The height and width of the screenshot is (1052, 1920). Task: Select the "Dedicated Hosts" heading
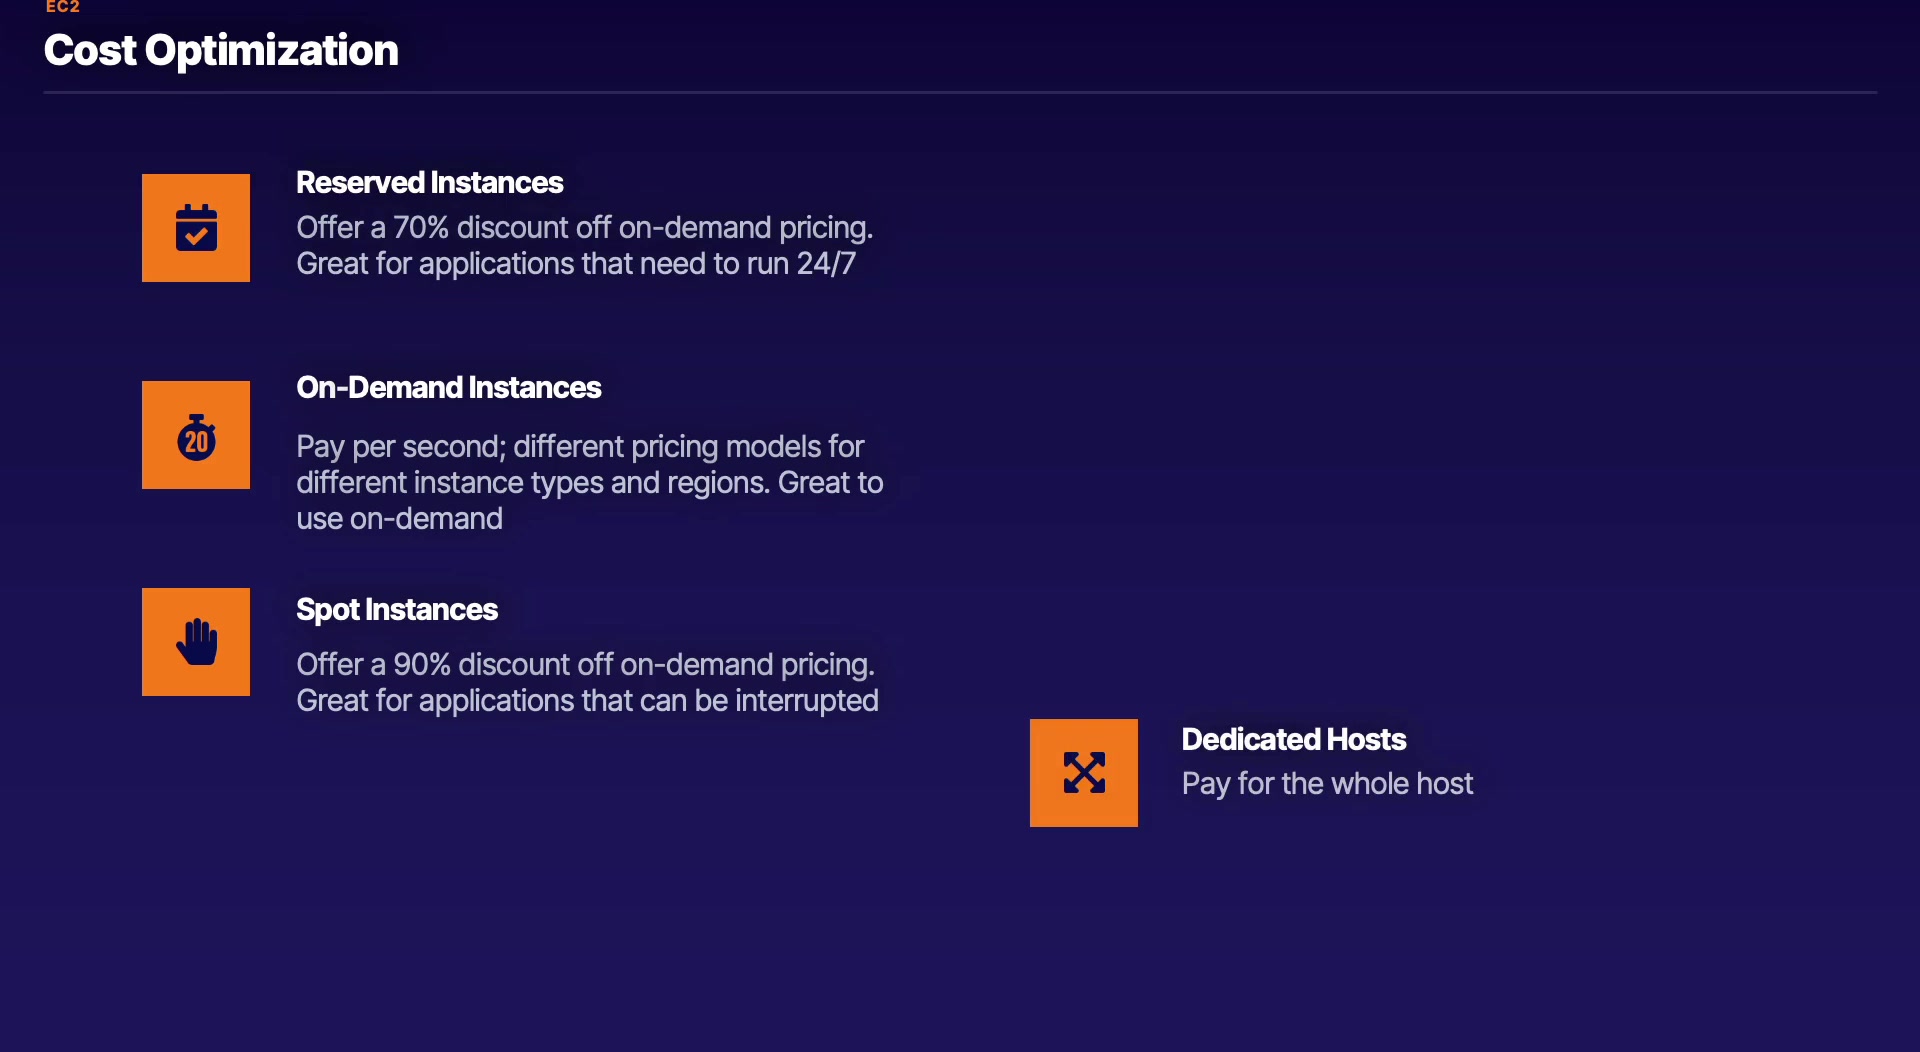click(x=1294, y=740)
